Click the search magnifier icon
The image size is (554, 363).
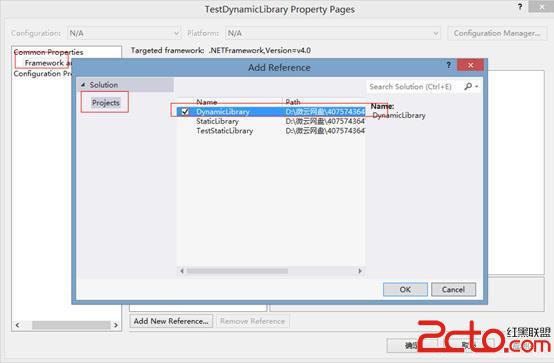click(468, 86)
